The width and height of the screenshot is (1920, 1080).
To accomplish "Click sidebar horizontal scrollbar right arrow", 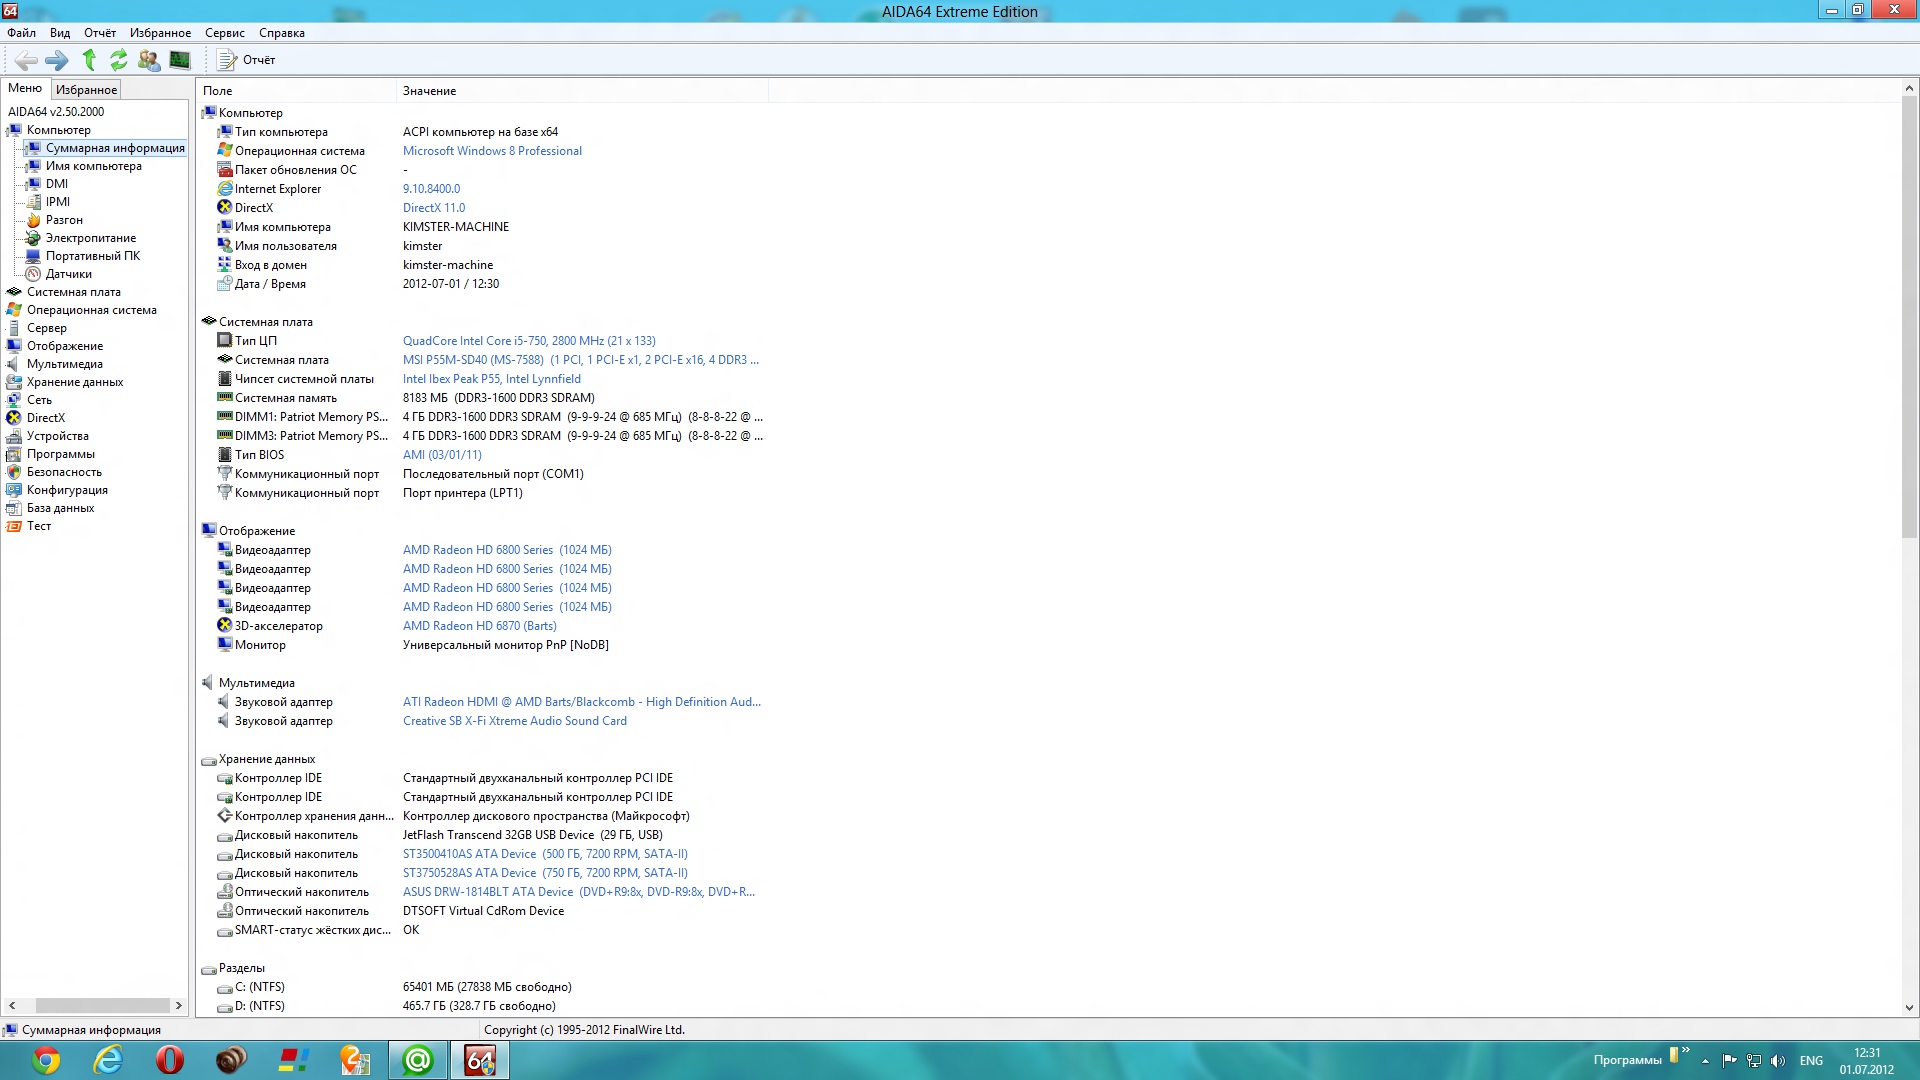I will [179, 1005].
